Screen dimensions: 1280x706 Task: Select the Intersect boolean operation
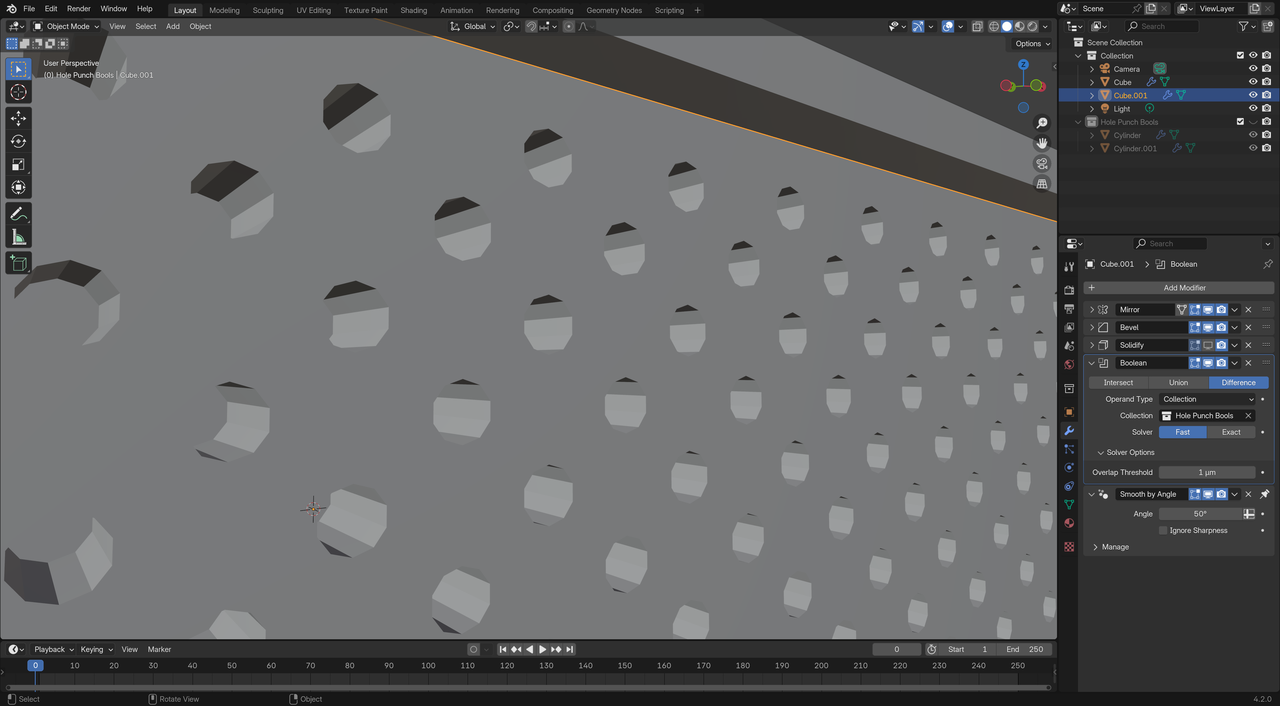[x=1118, y=382]
